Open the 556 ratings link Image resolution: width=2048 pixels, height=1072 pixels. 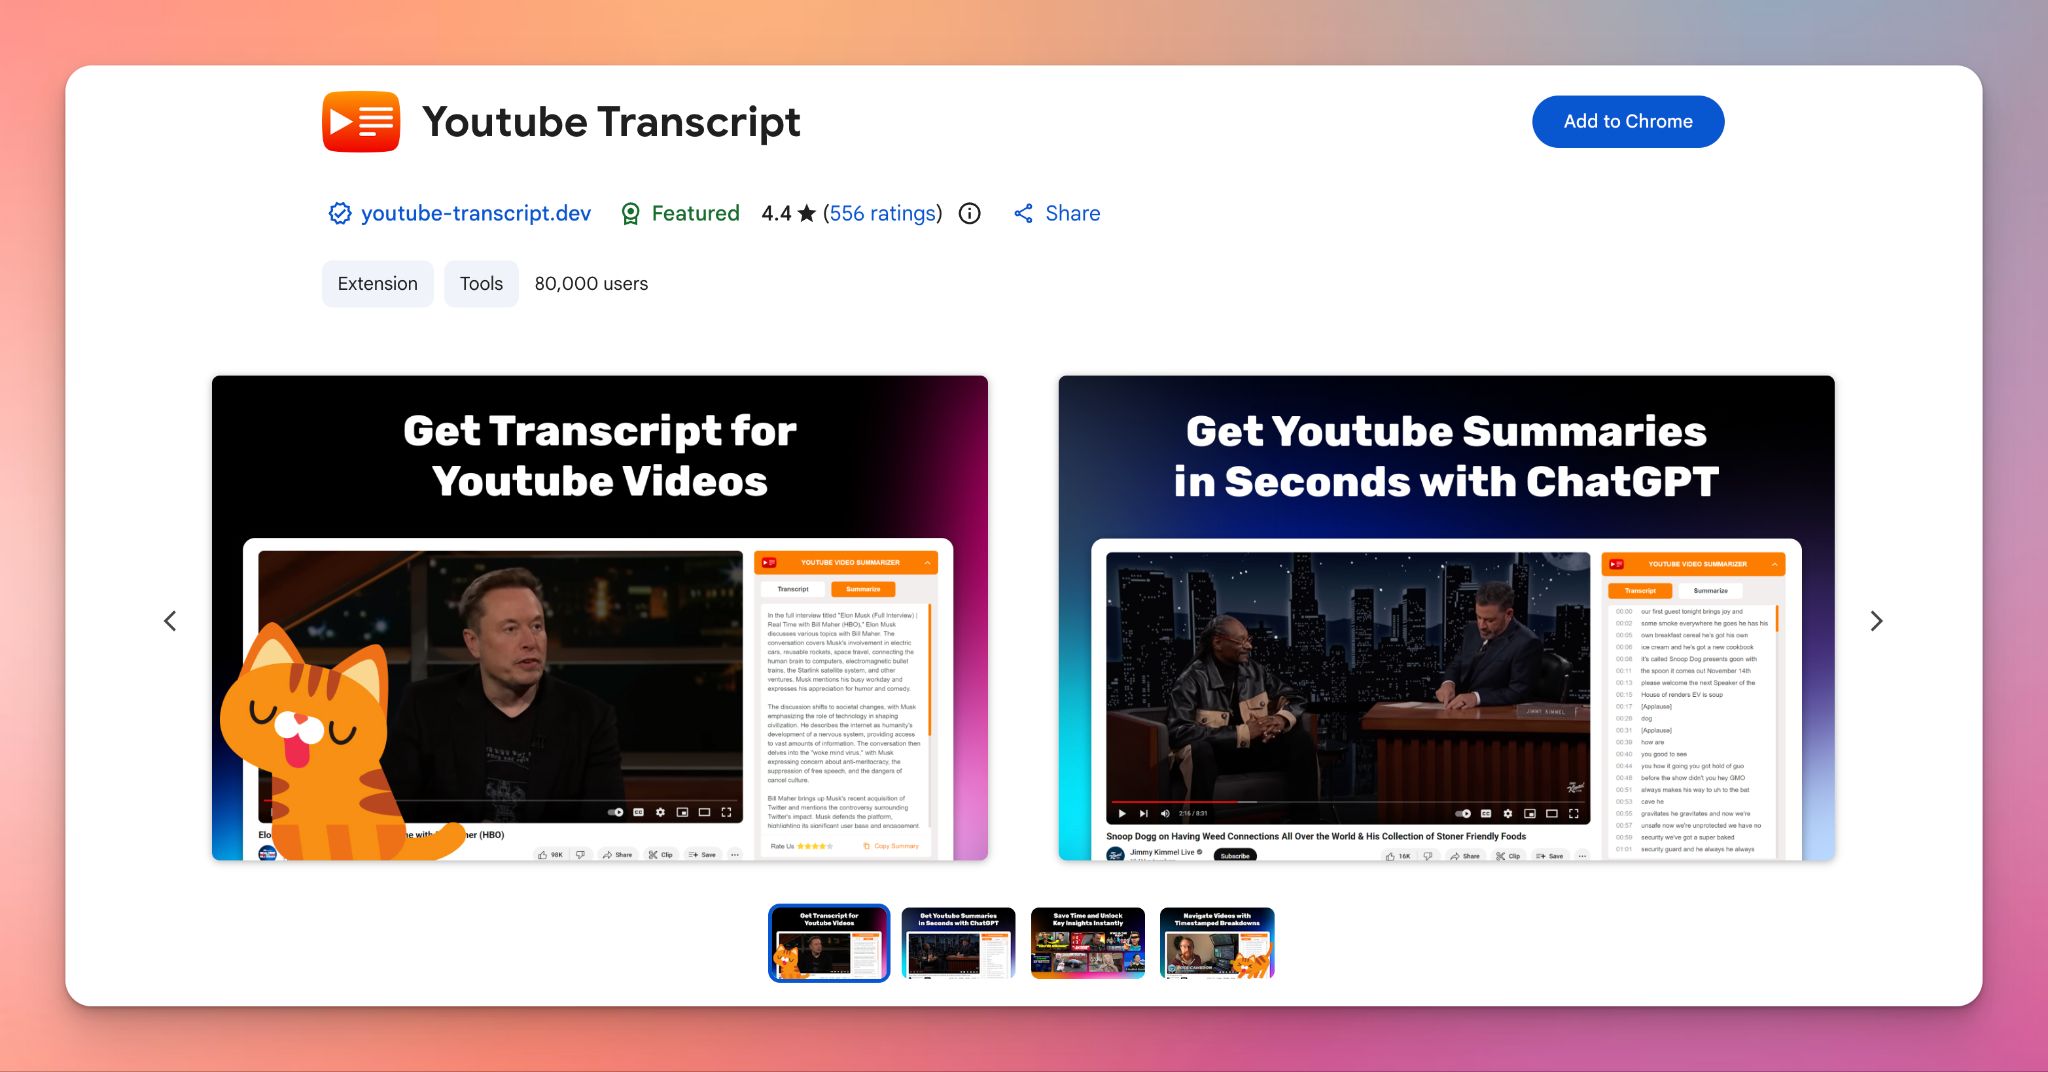882,213
